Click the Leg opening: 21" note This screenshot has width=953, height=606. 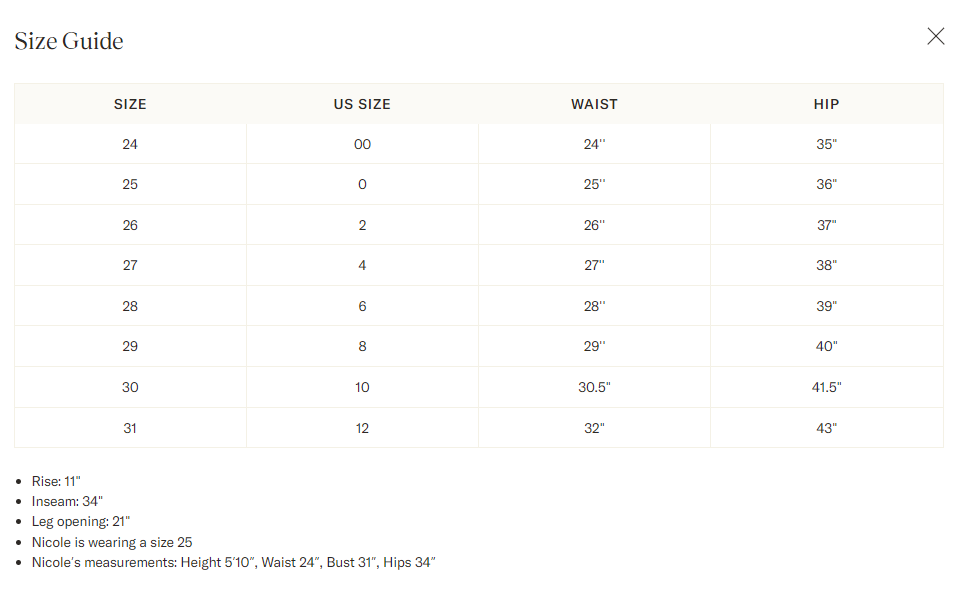81,522
